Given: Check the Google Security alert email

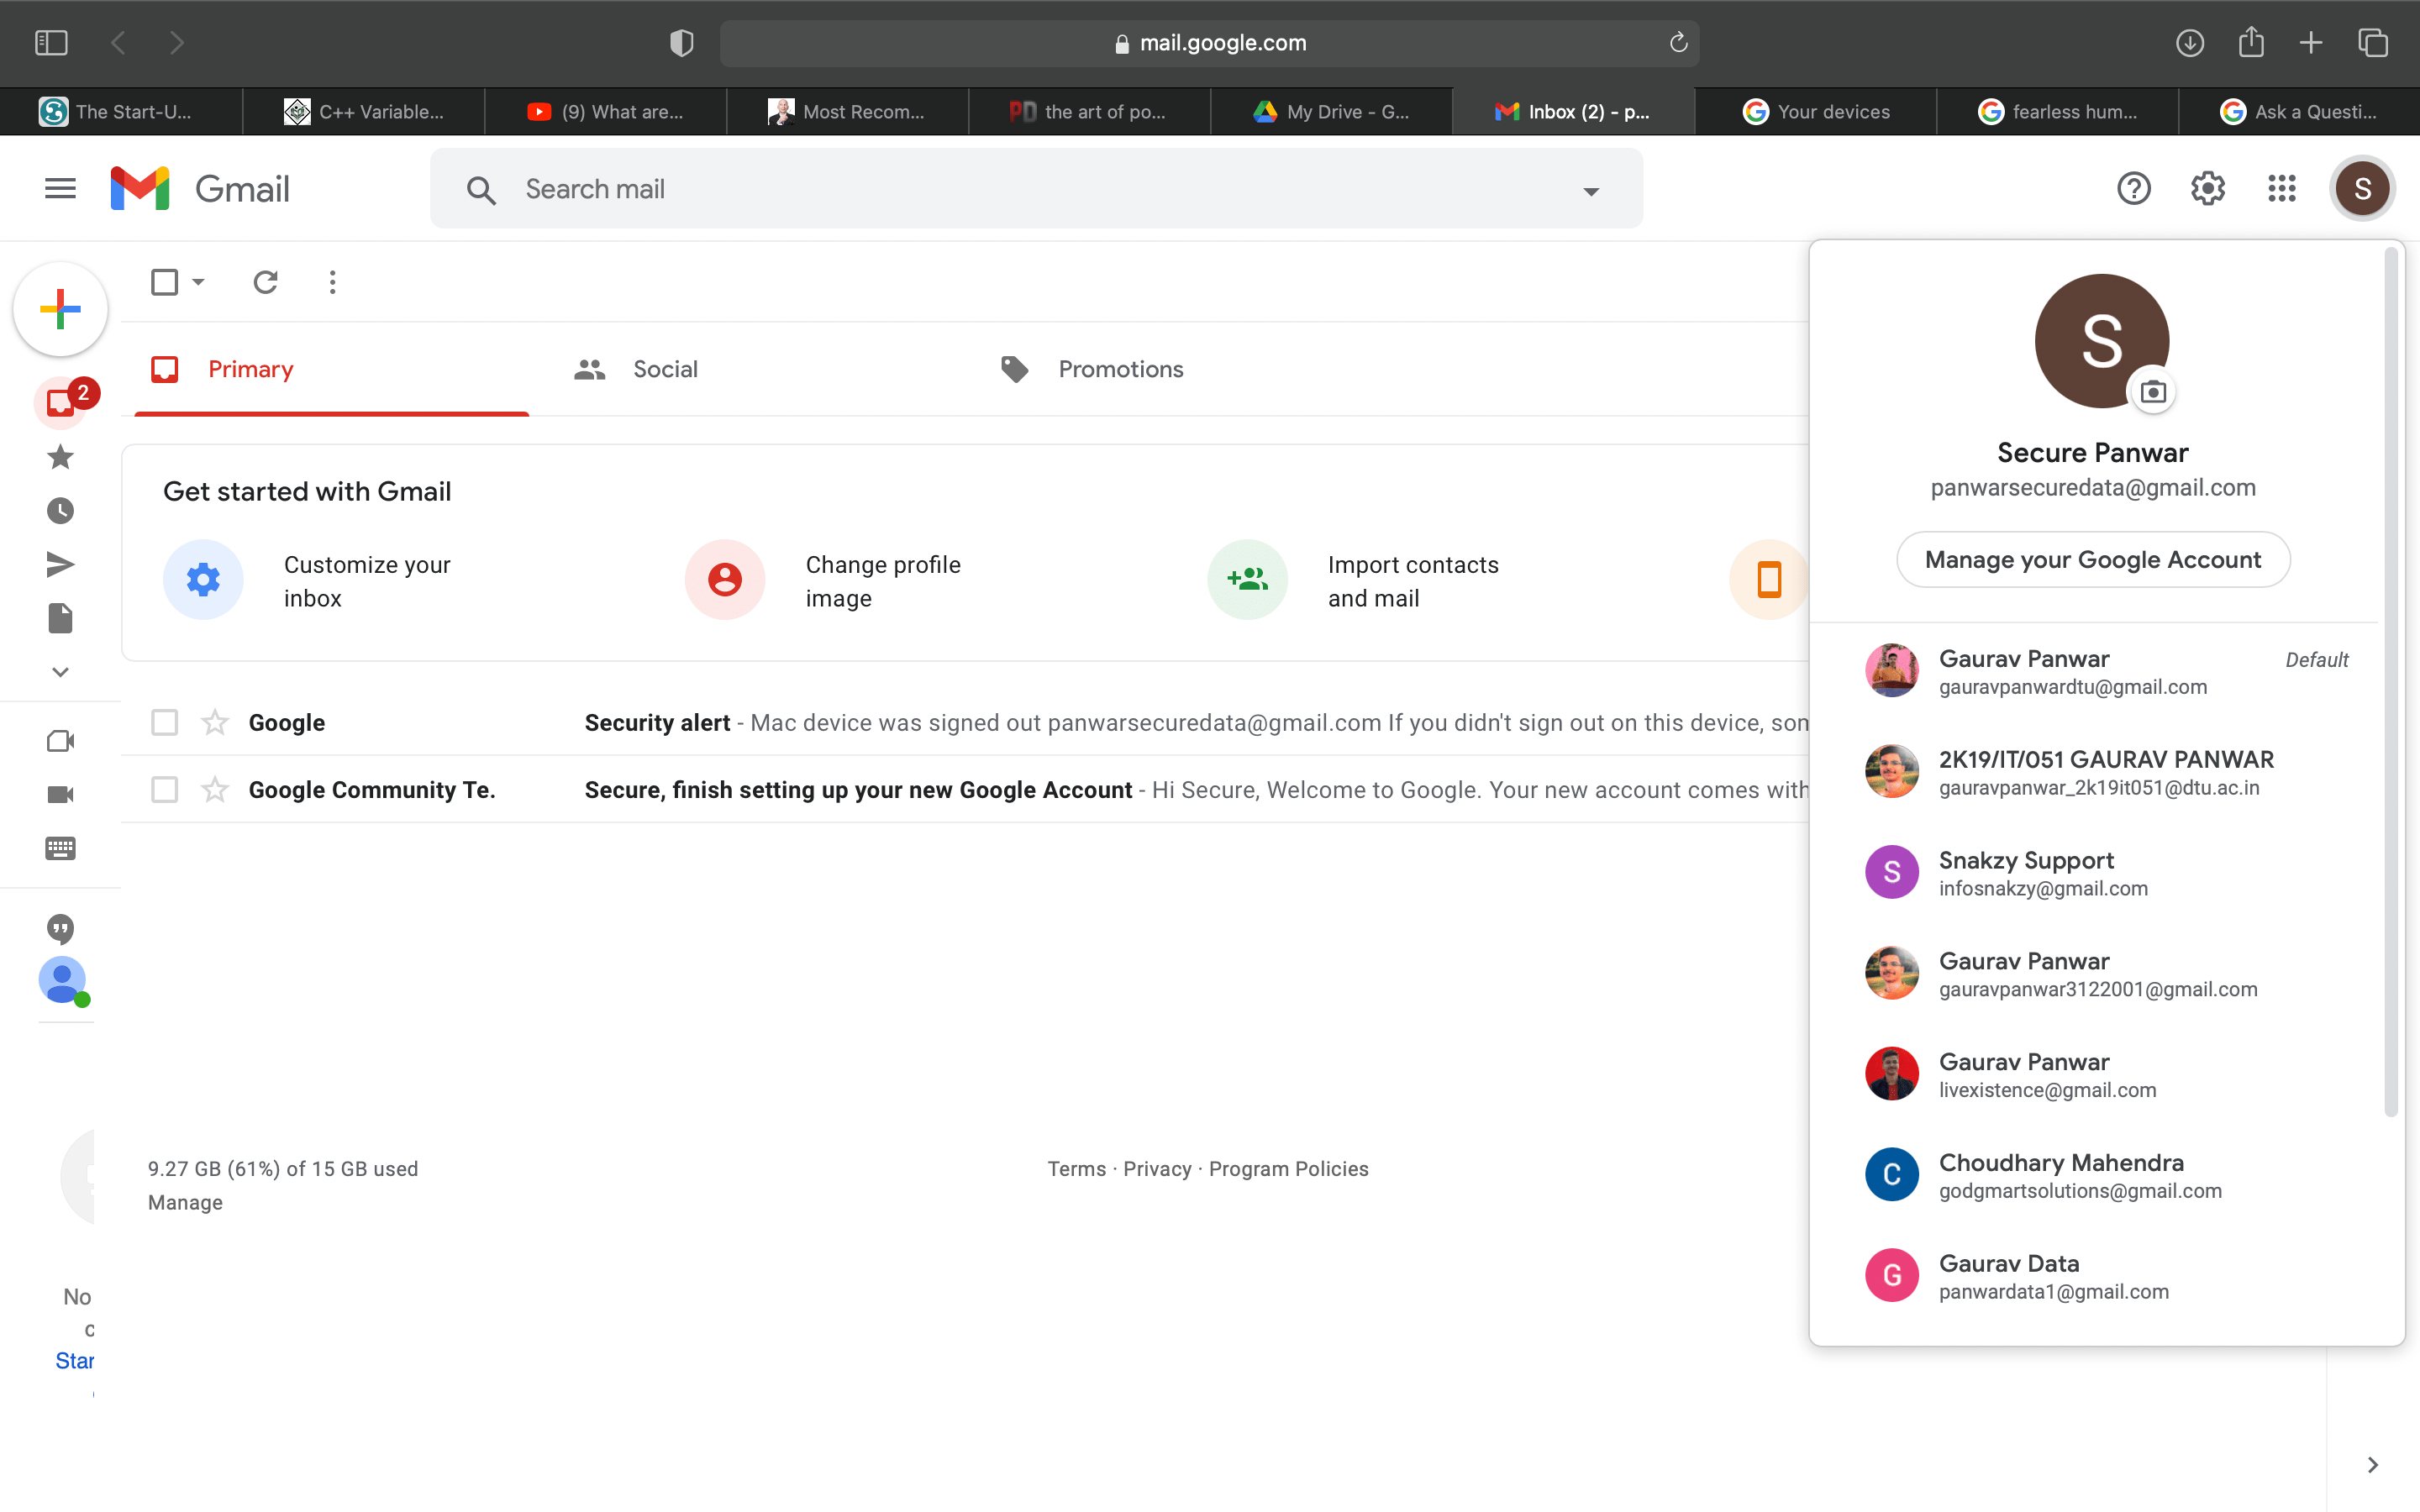Looking at the screenshot, I should (164, 722).
